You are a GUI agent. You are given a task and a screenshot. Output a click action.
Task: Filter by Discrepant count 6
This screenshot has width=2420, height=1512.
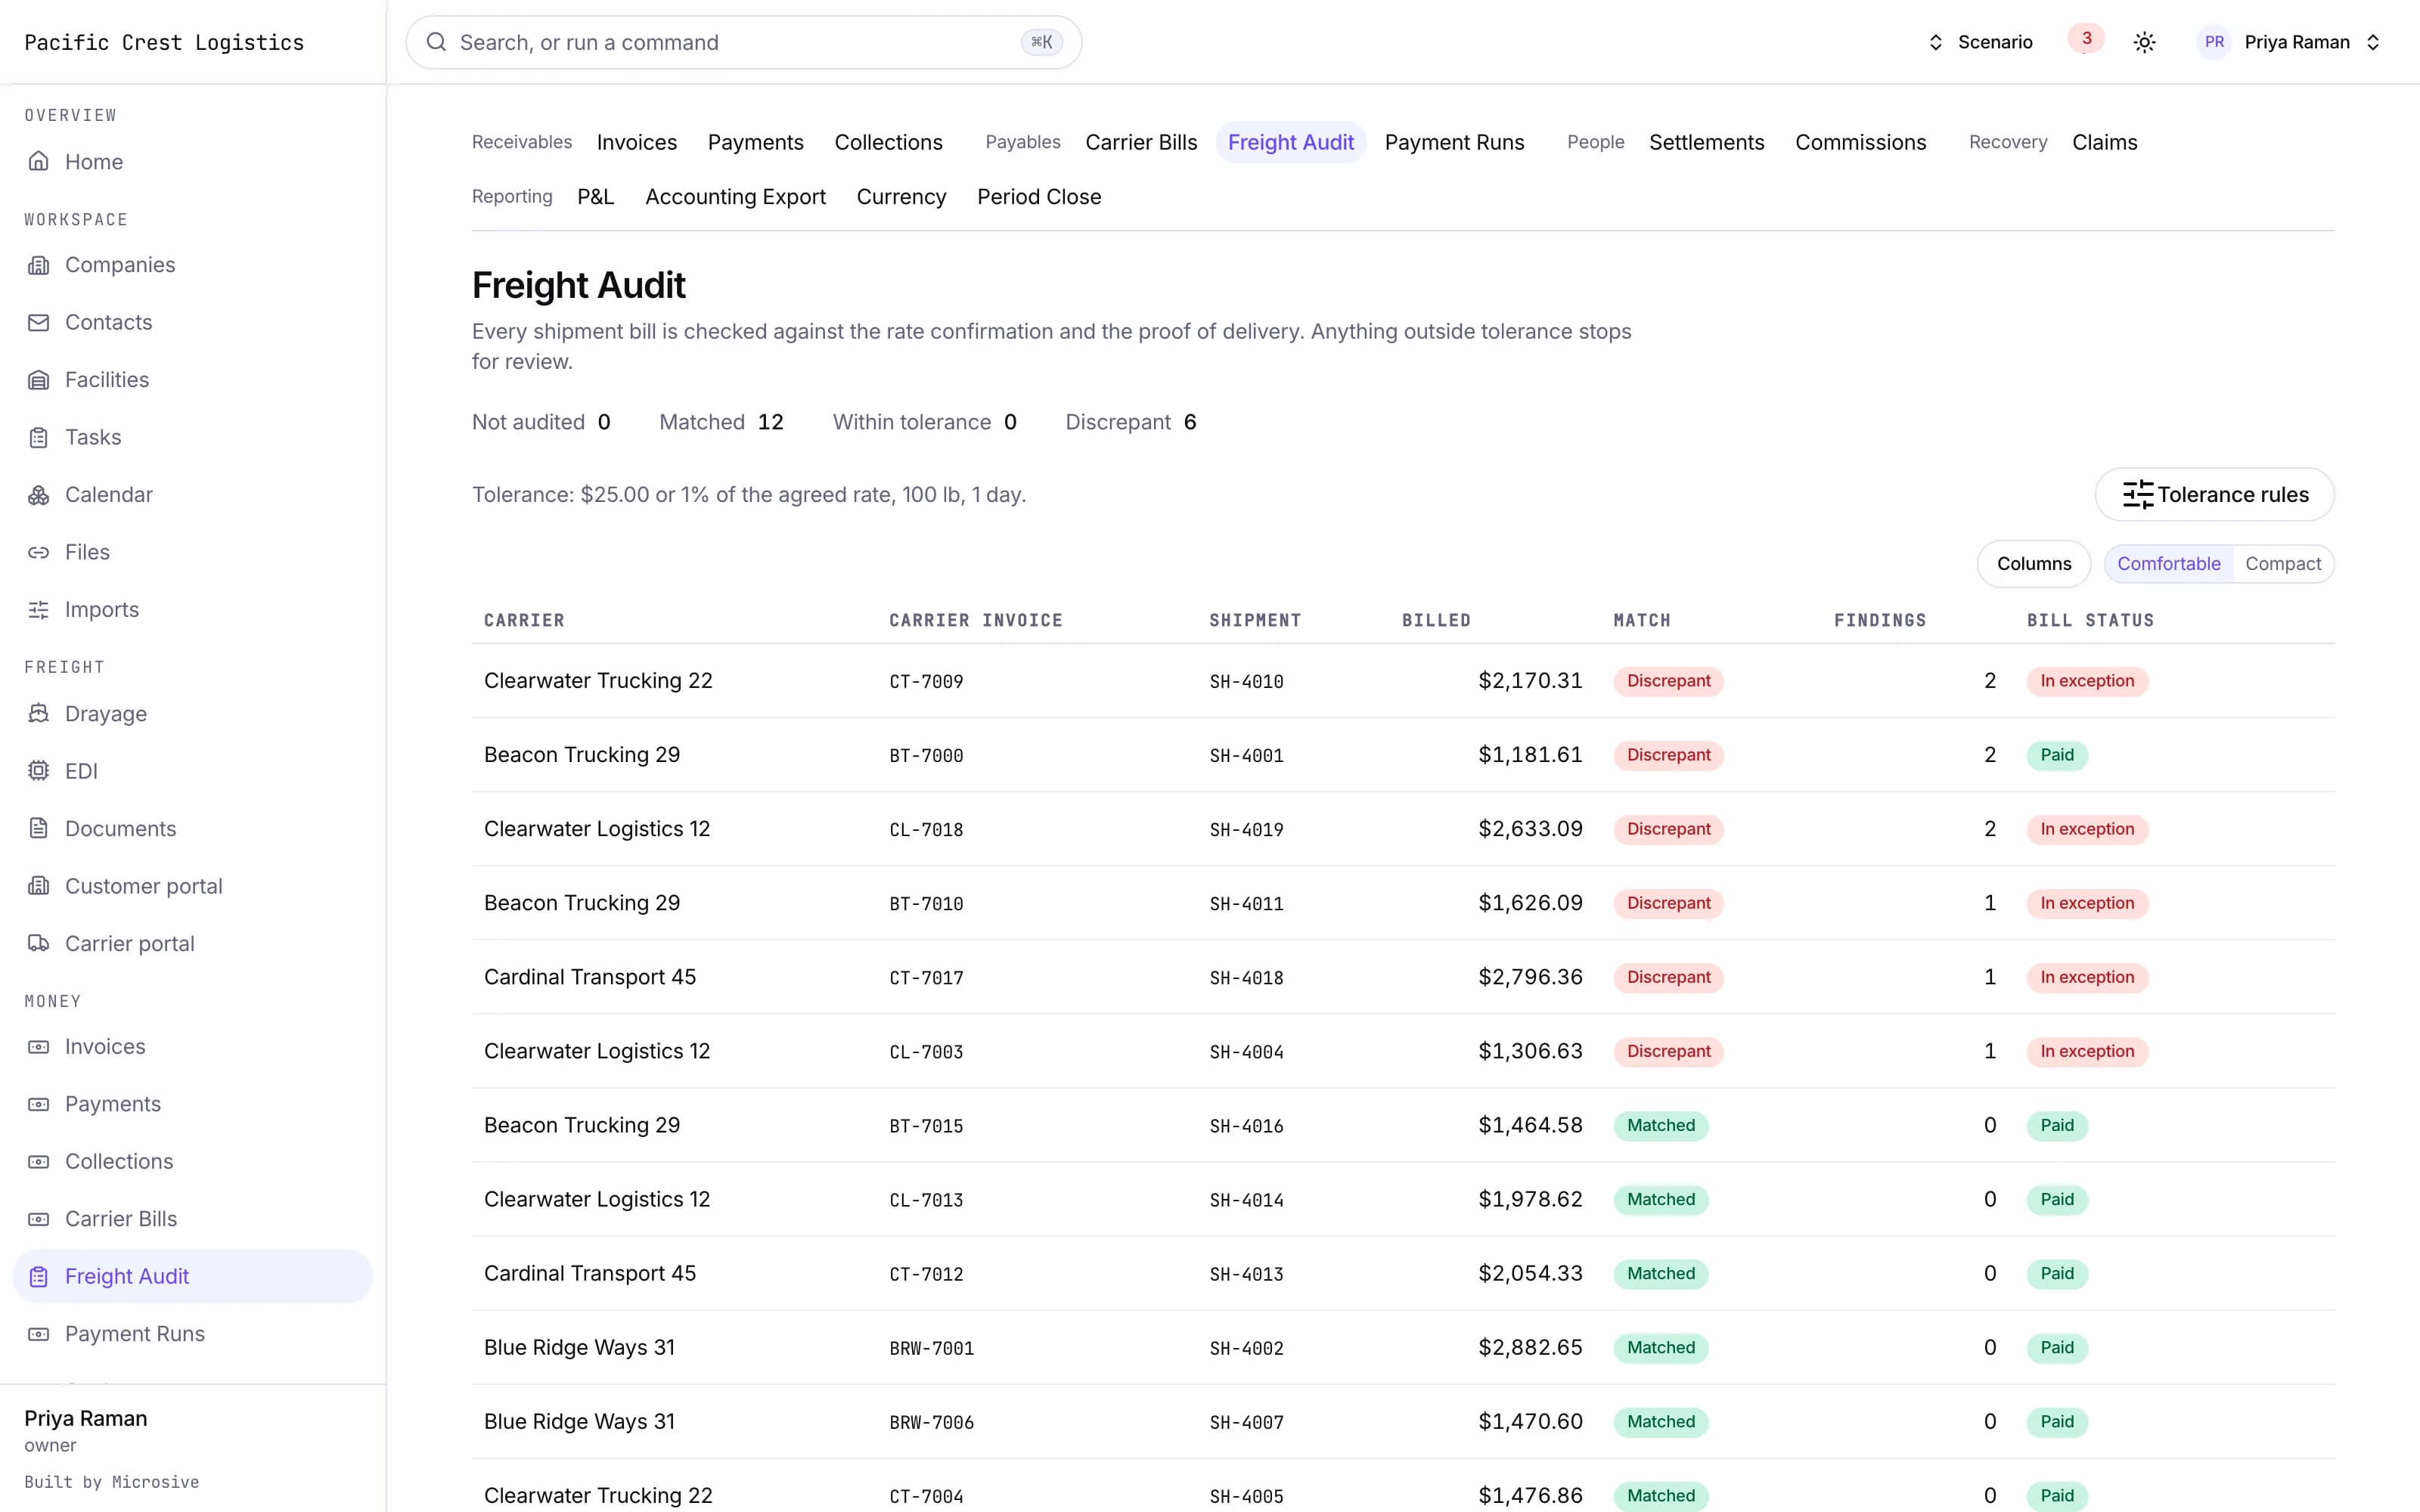(1130, 422)
